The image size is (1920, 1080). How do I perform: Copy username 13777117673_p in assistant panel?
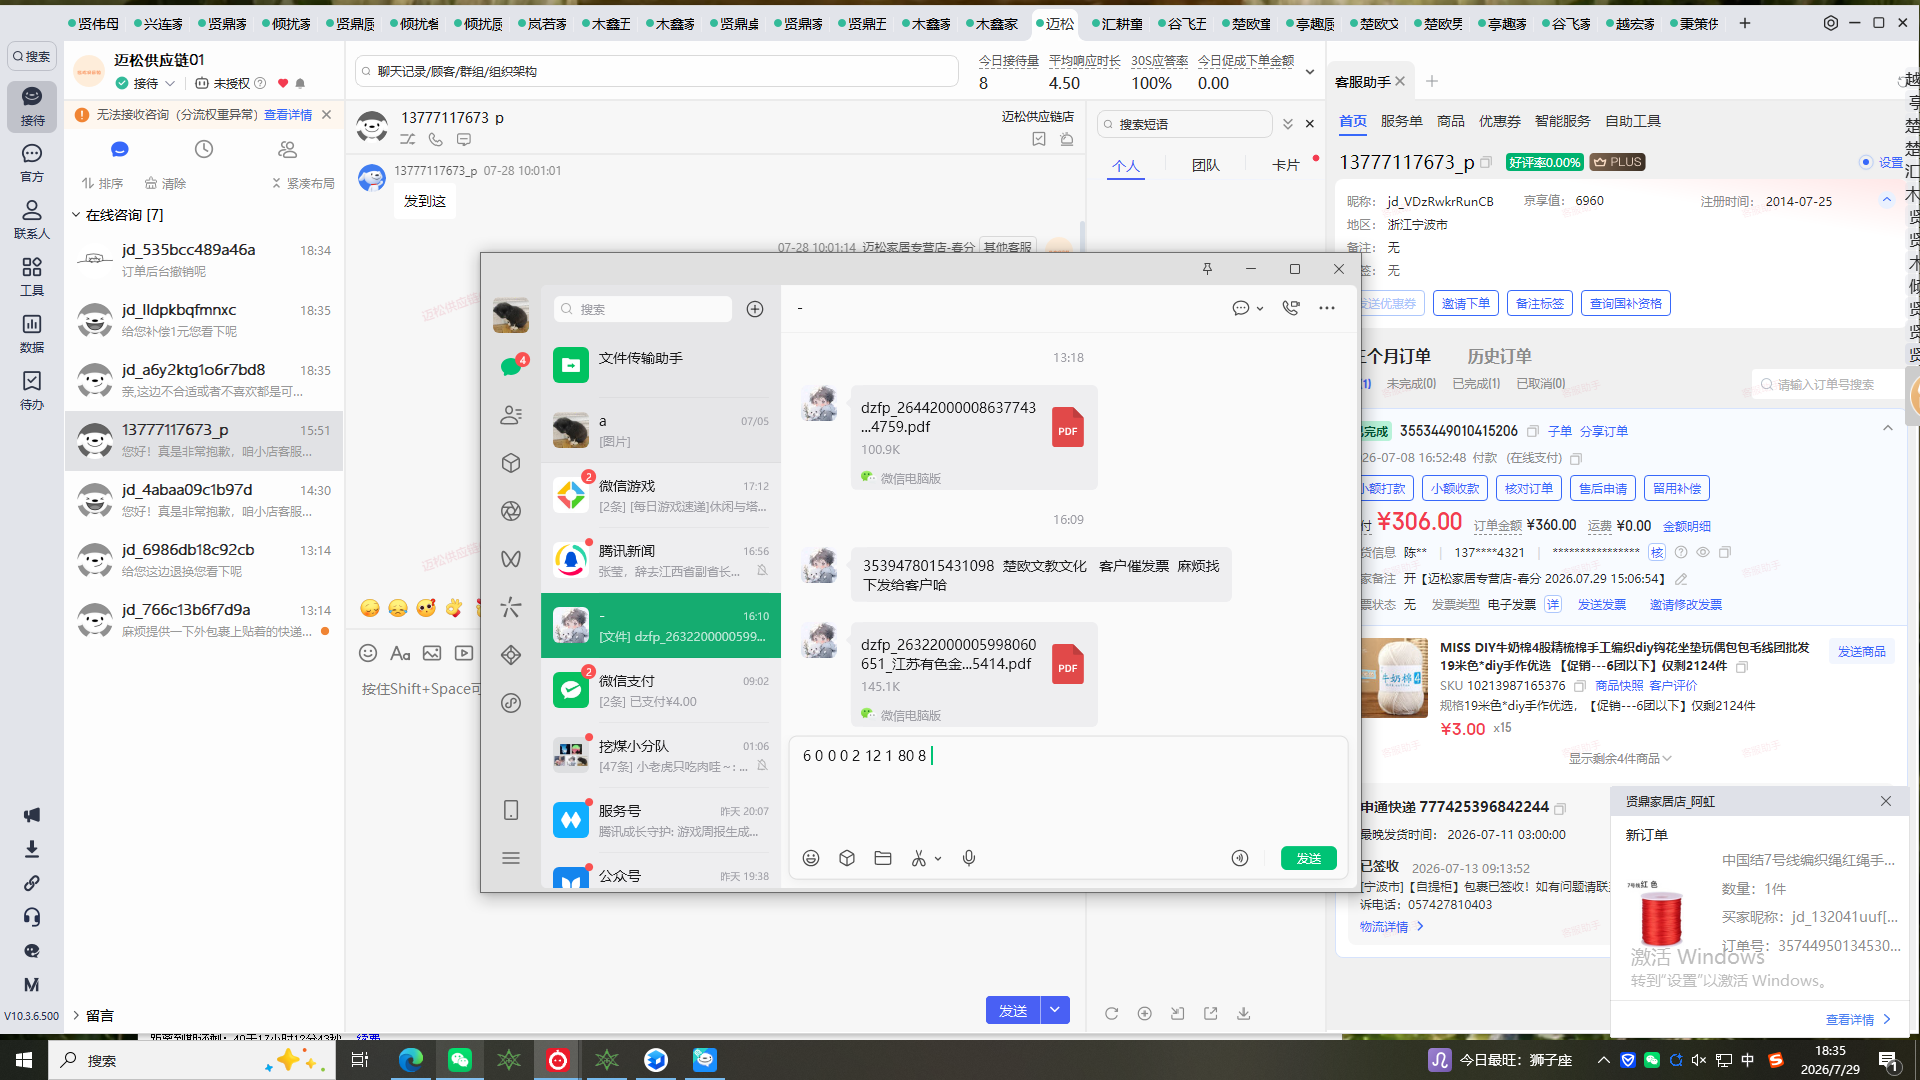(x=1486, y=162)
